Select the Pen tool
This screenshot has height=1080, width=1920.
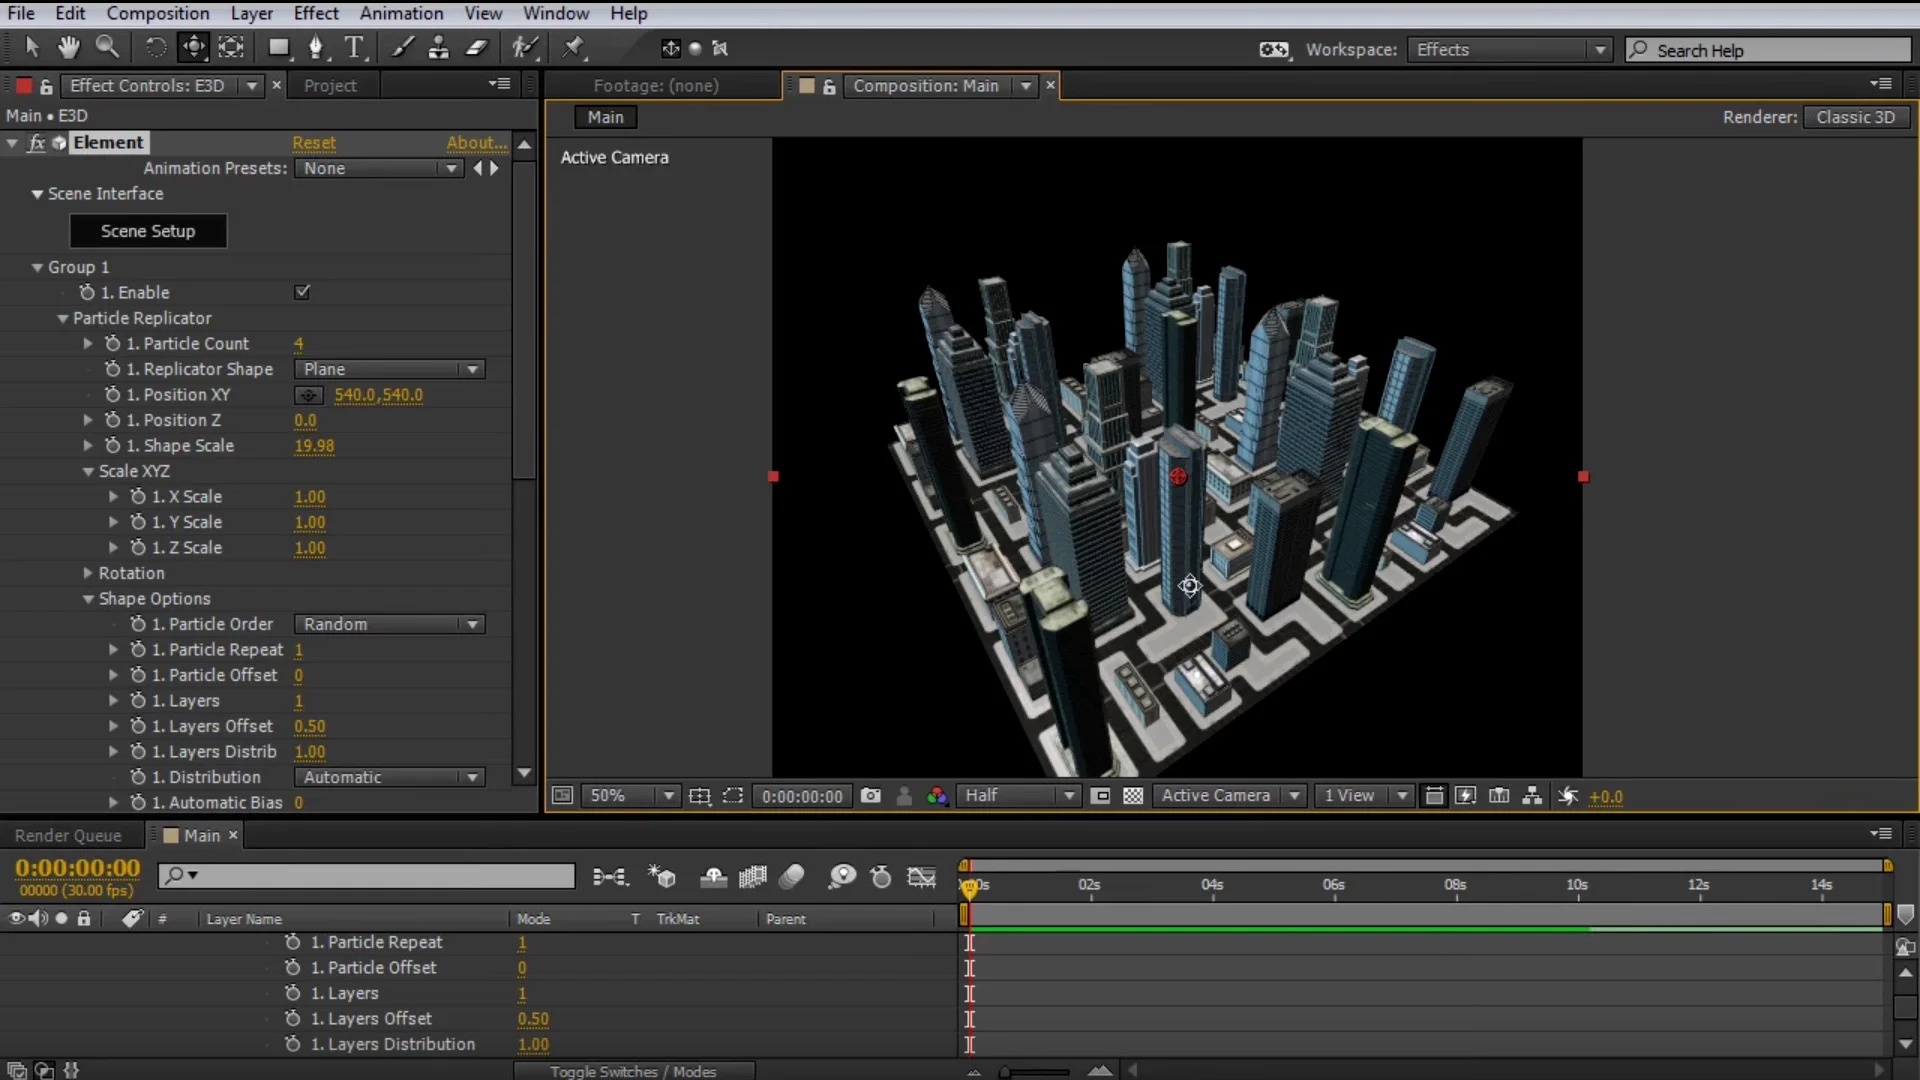click(316, 47)
